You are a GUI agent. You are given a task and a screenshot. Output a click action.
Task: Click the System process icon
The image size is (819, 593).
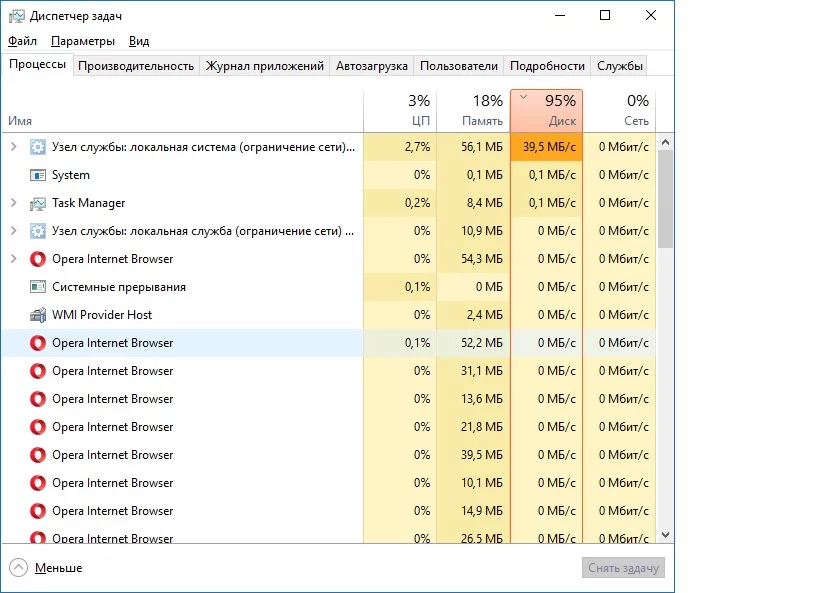click(38, 175)
